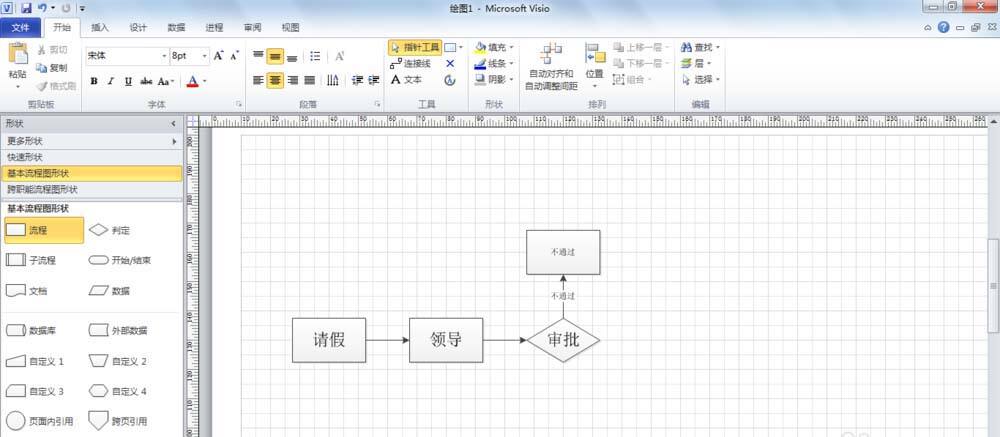This screenshot has height=437, width=1000.
Task: Rotate text direction icon
Action: tap(333, 80)
